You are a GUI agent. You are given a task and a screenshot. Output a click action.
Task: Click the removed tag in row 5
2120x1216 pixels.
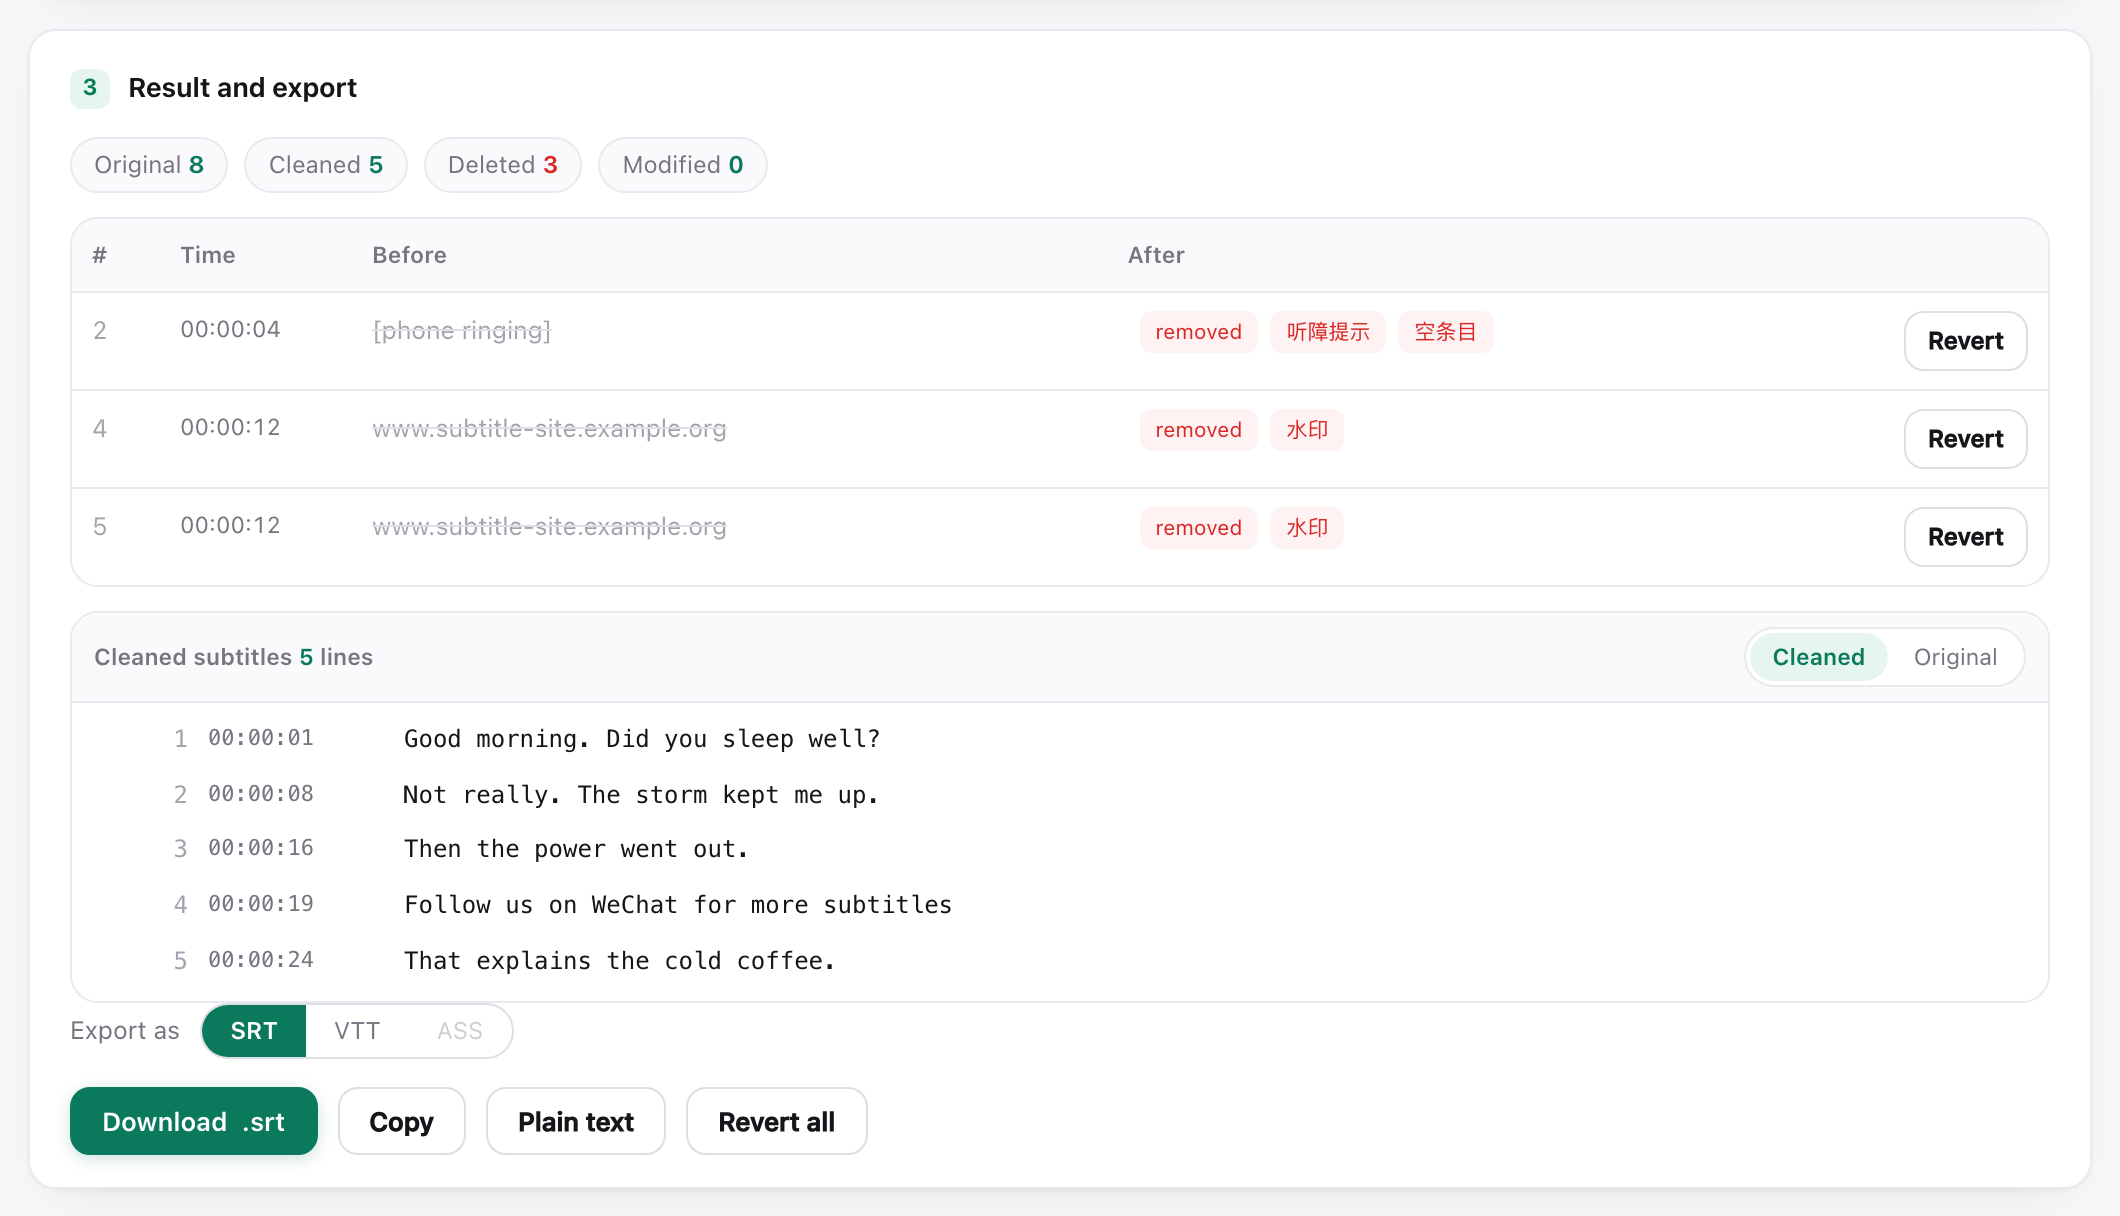click(x=1198, y=528)
